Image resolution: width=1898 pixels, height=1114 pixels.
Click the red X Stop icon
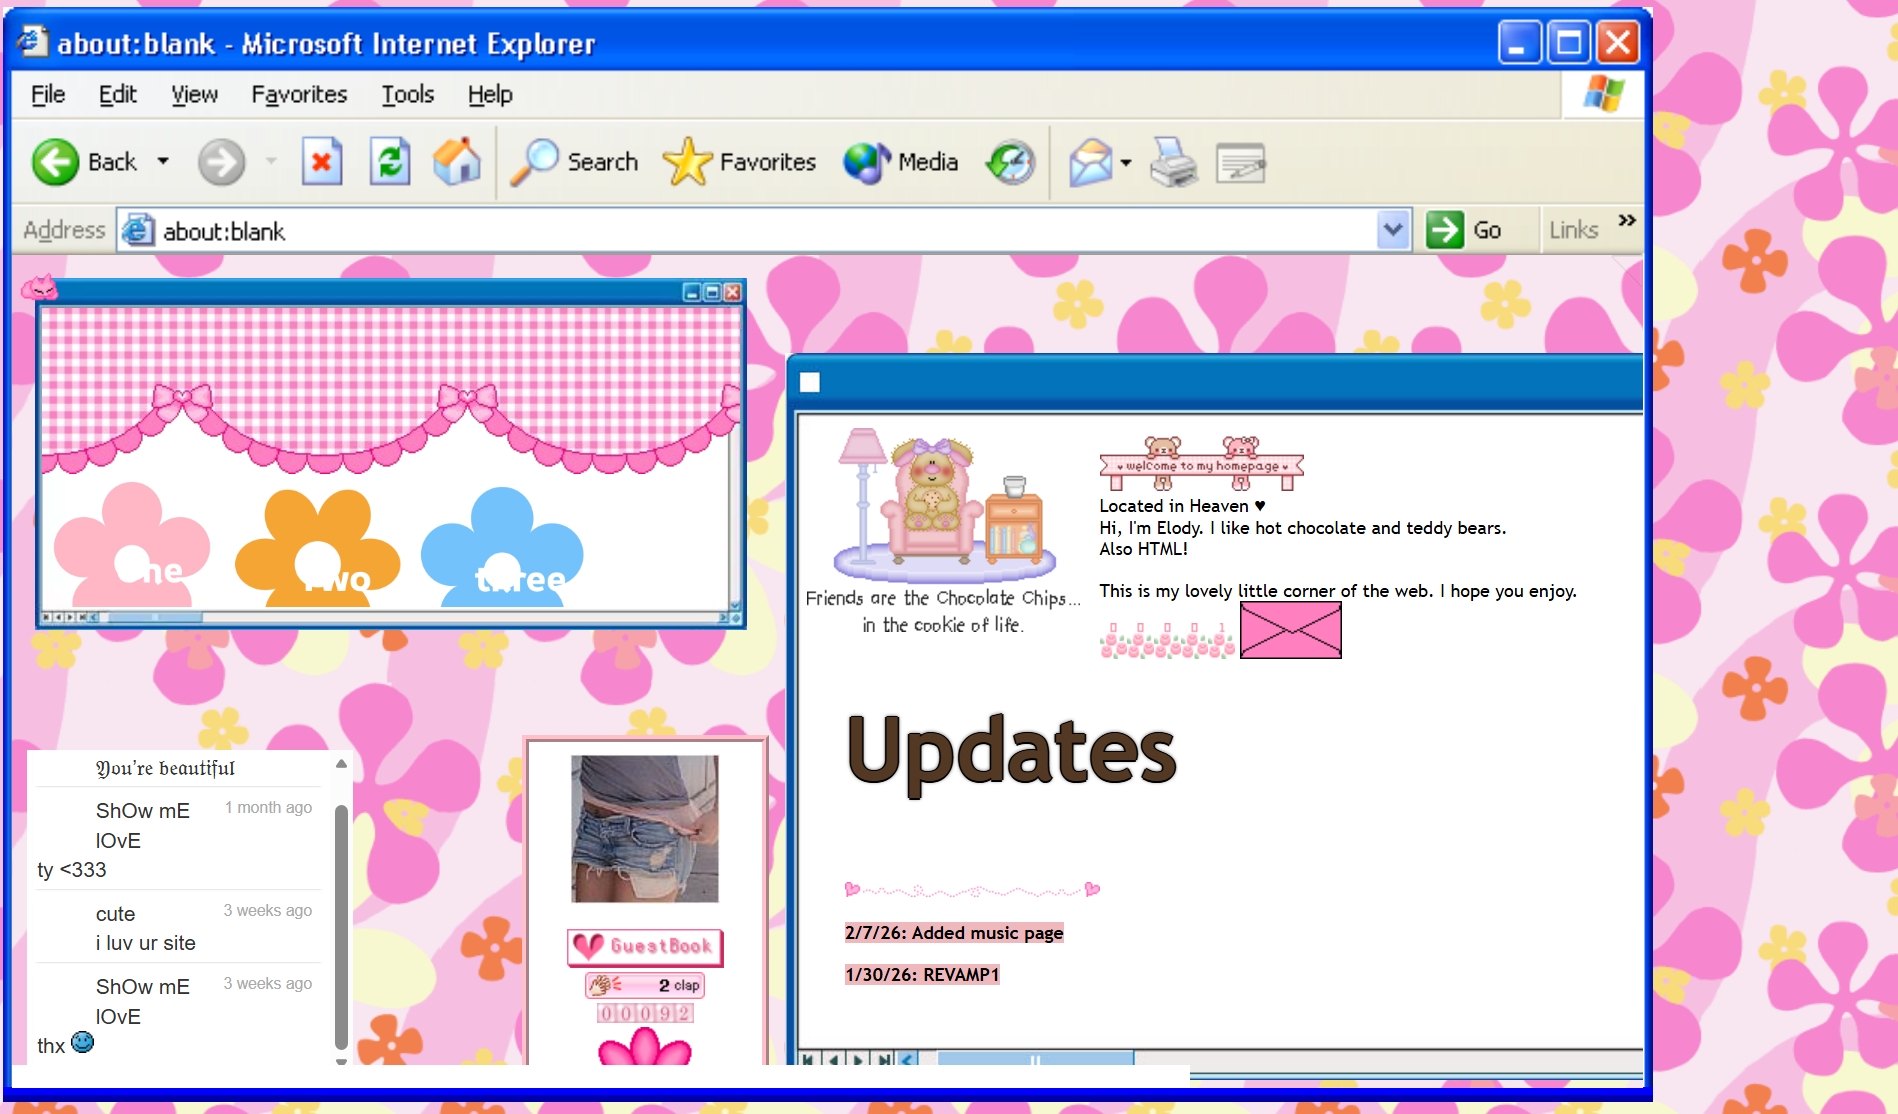tap(322, 162)
